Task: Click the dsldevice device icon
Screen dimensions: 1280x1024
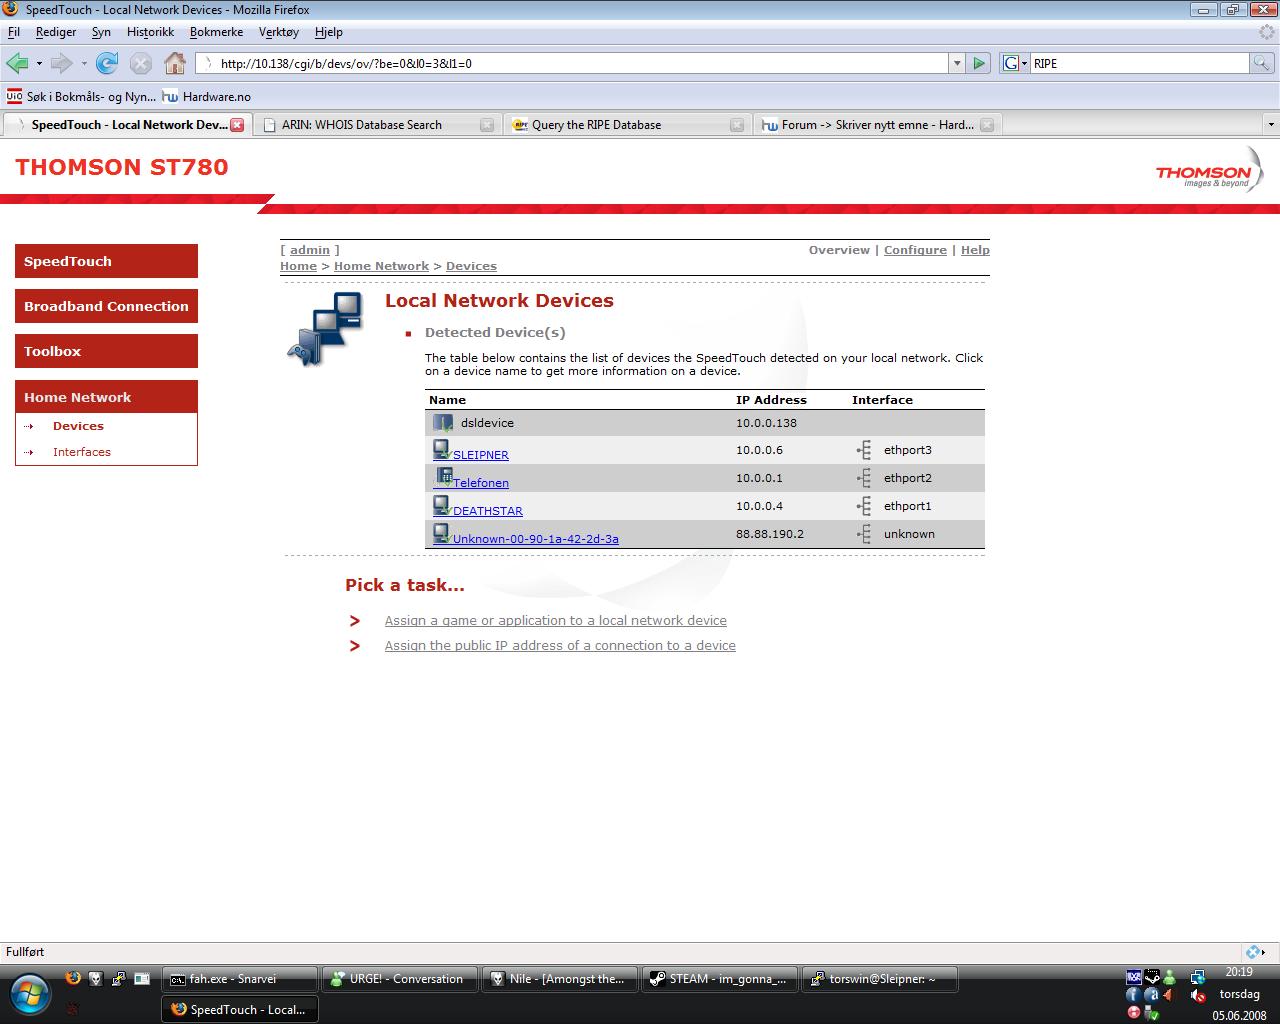Action: [x=443, y=423]
